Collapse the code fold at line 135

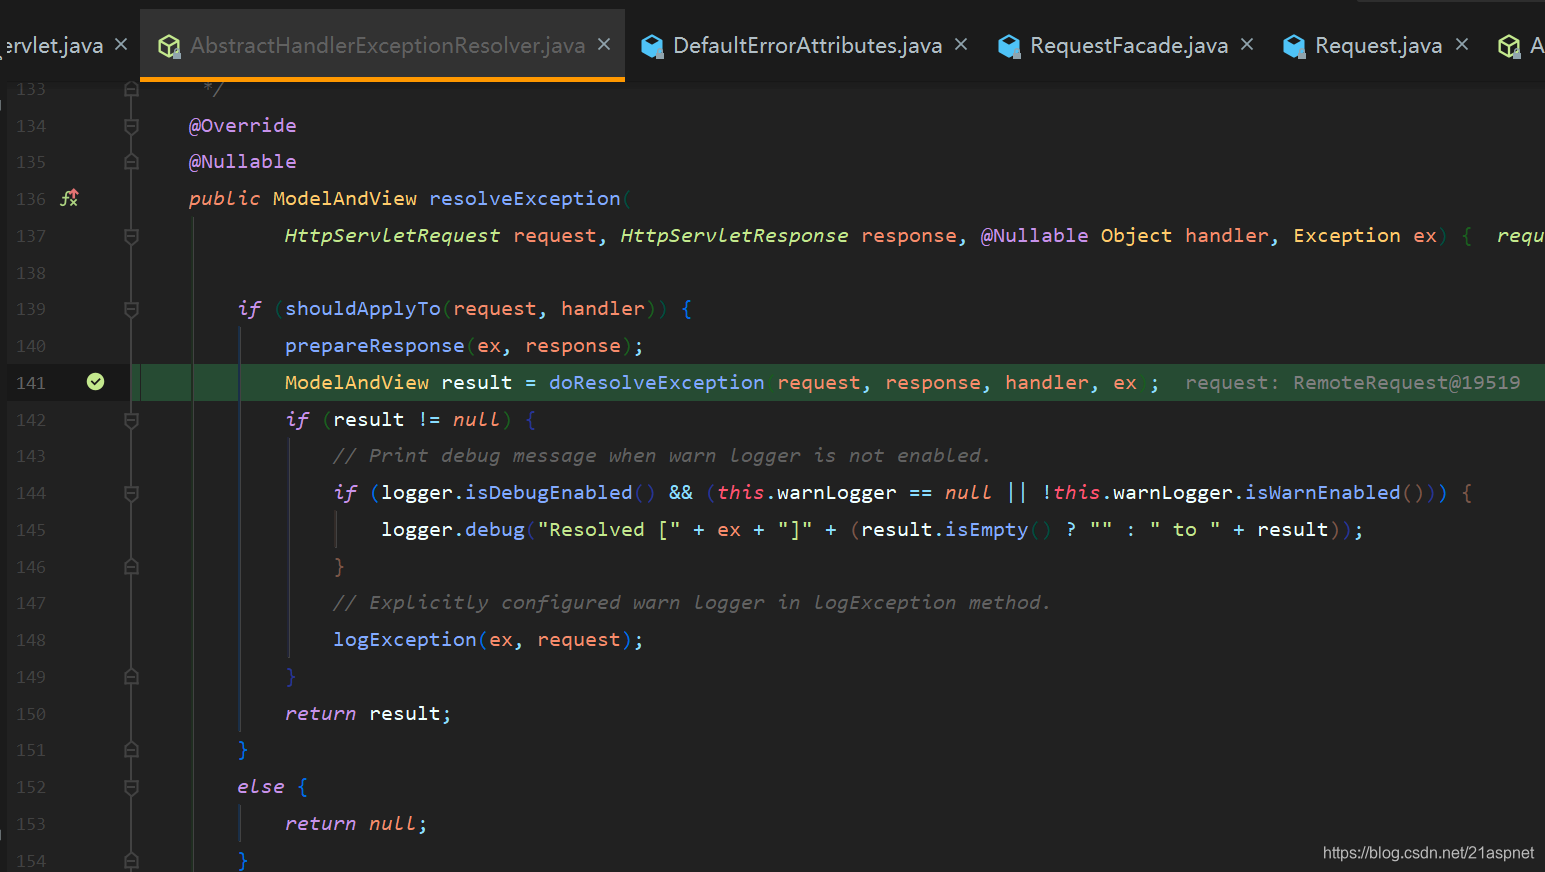pyautogui.click(x=131, y=162)
